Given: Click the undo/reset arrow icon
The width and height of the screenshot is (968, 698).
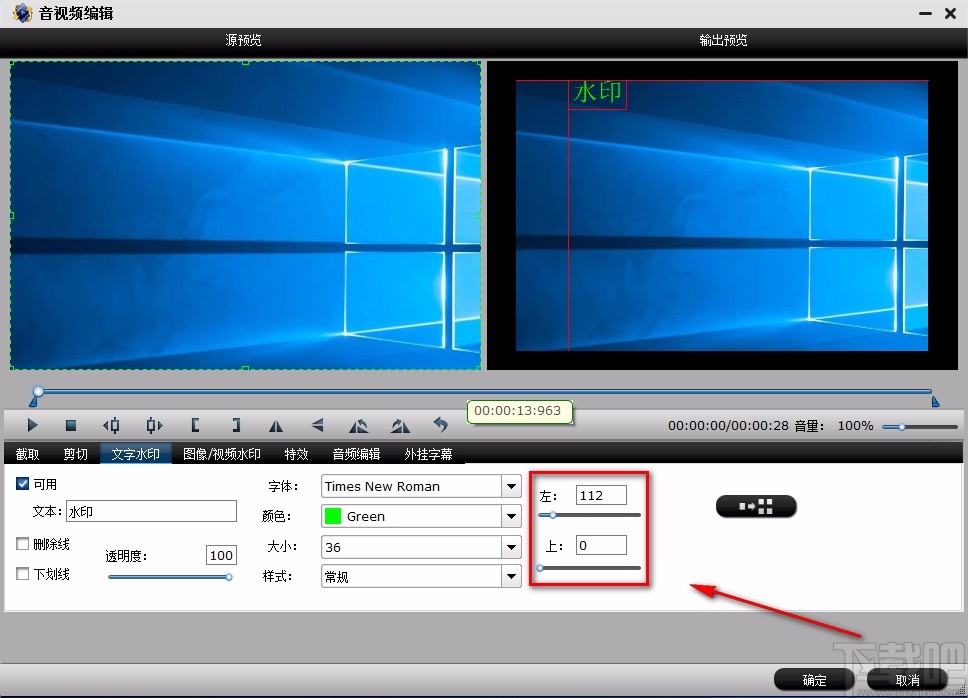Looking at the screenshot, I should [441, 425].
